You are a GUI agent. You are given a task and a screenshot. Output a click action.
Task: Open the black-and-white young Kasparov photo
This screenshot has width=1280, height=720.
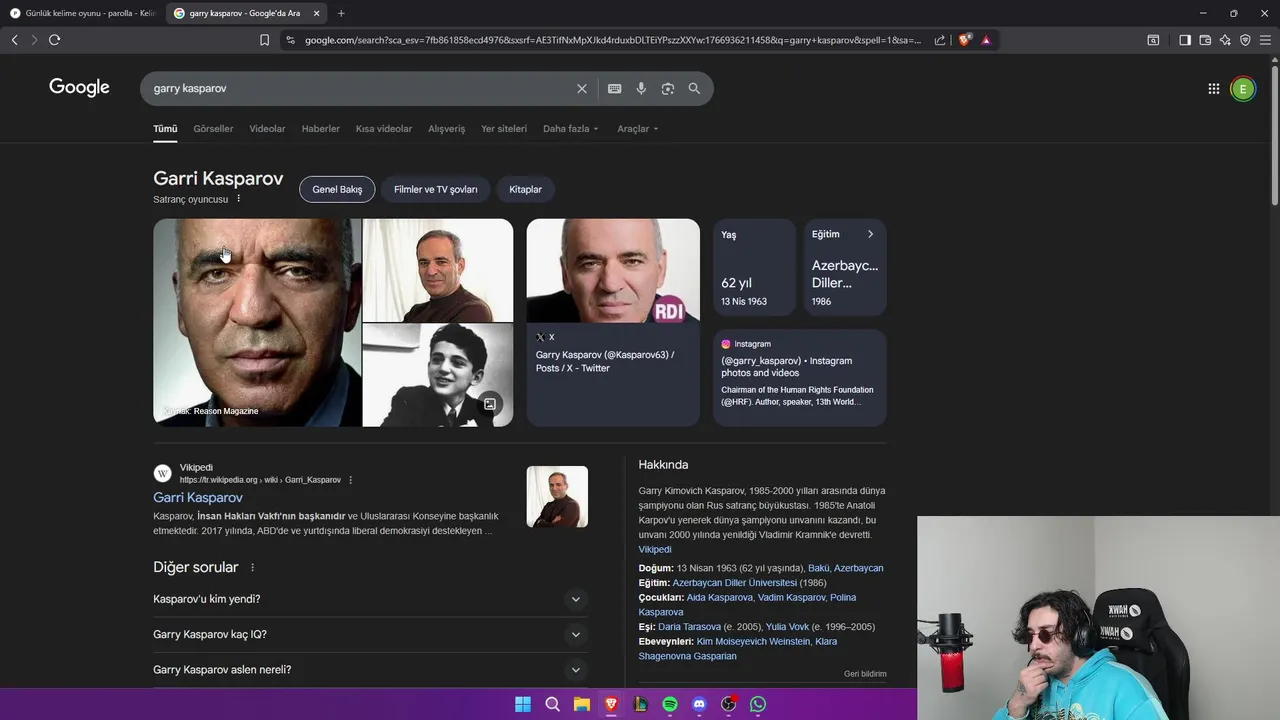click(x=438, y=375)
